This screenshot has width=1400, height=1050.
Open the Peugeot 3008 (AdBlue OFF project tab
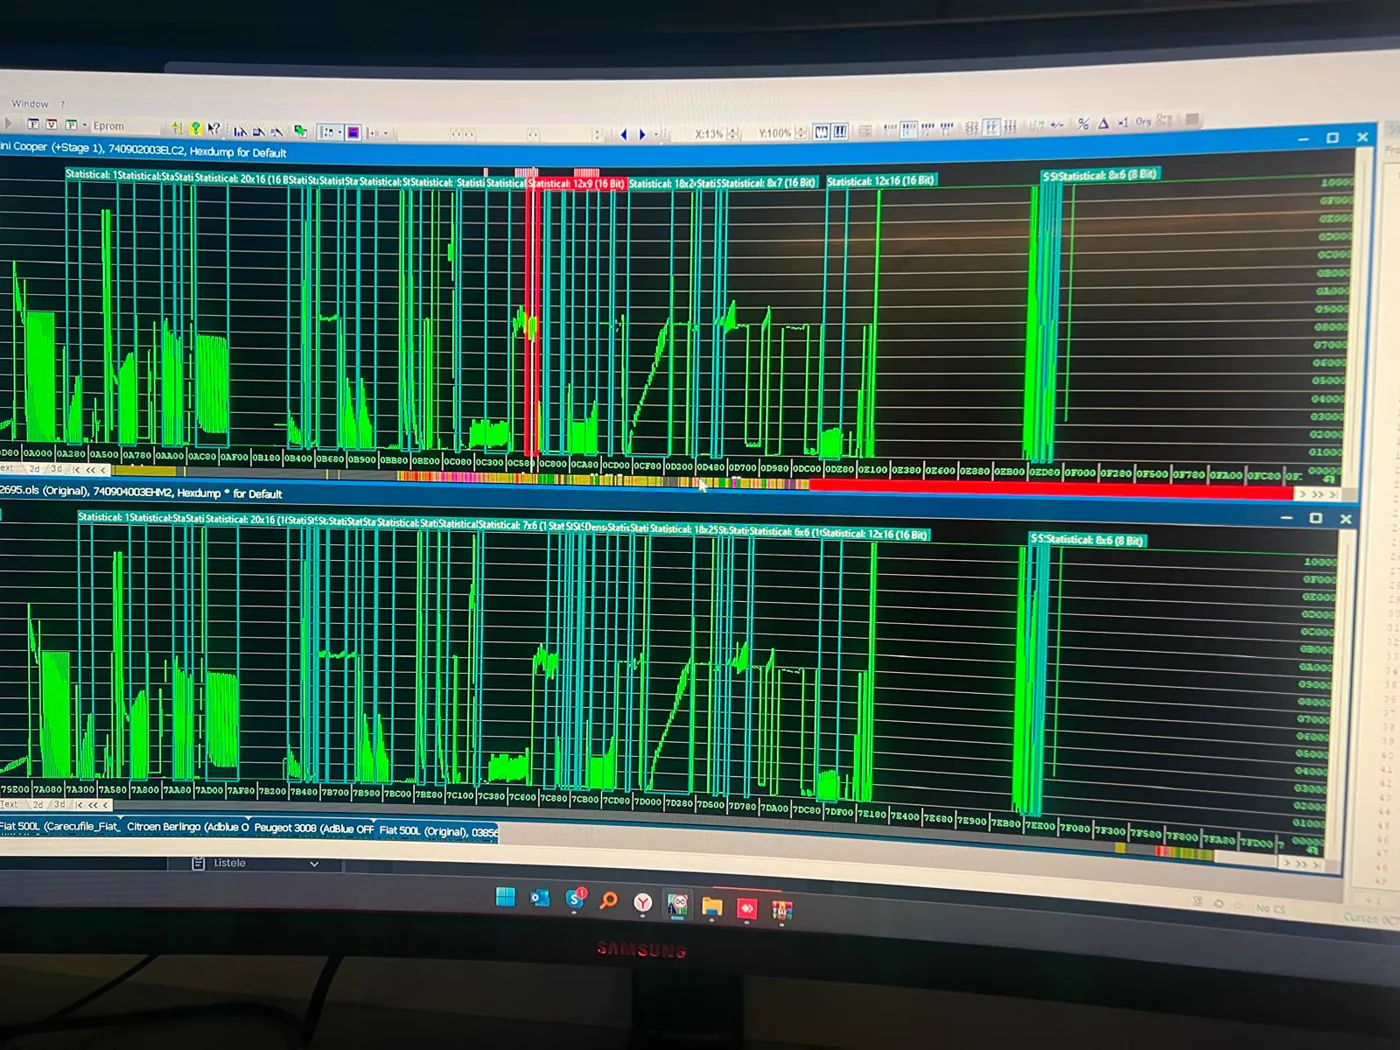click(313, 829)
